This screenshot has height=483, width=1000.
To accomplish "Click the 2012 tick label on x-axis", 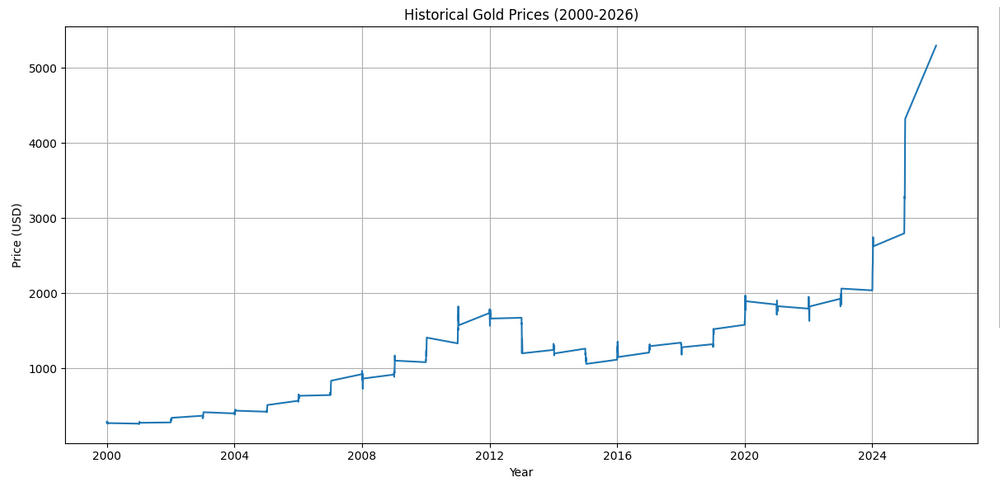I will pyautogui.click(x=489, y=456).
